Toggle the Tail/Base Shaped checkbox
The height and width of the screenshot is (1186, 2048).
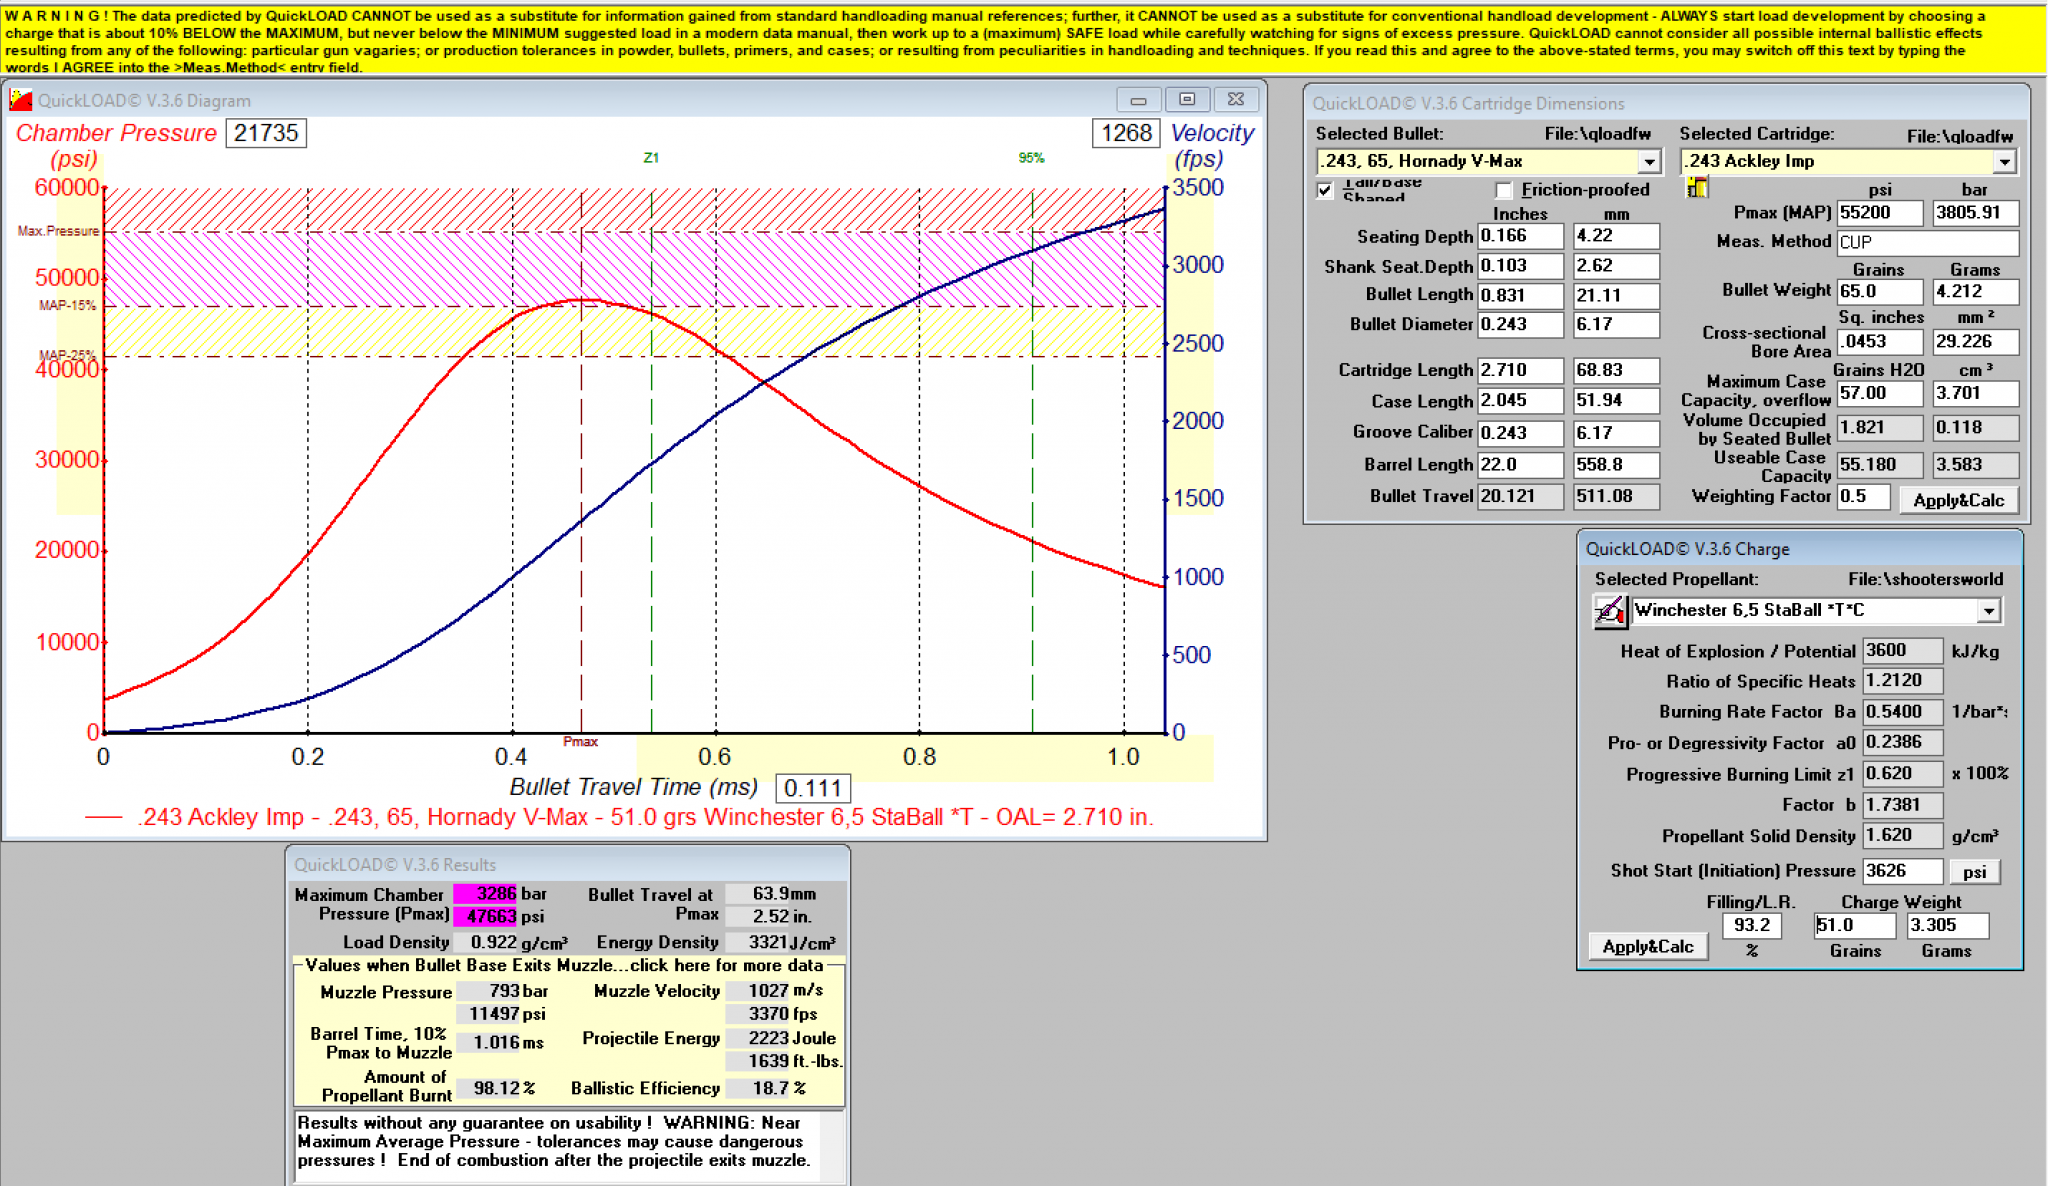(1326, 190)
